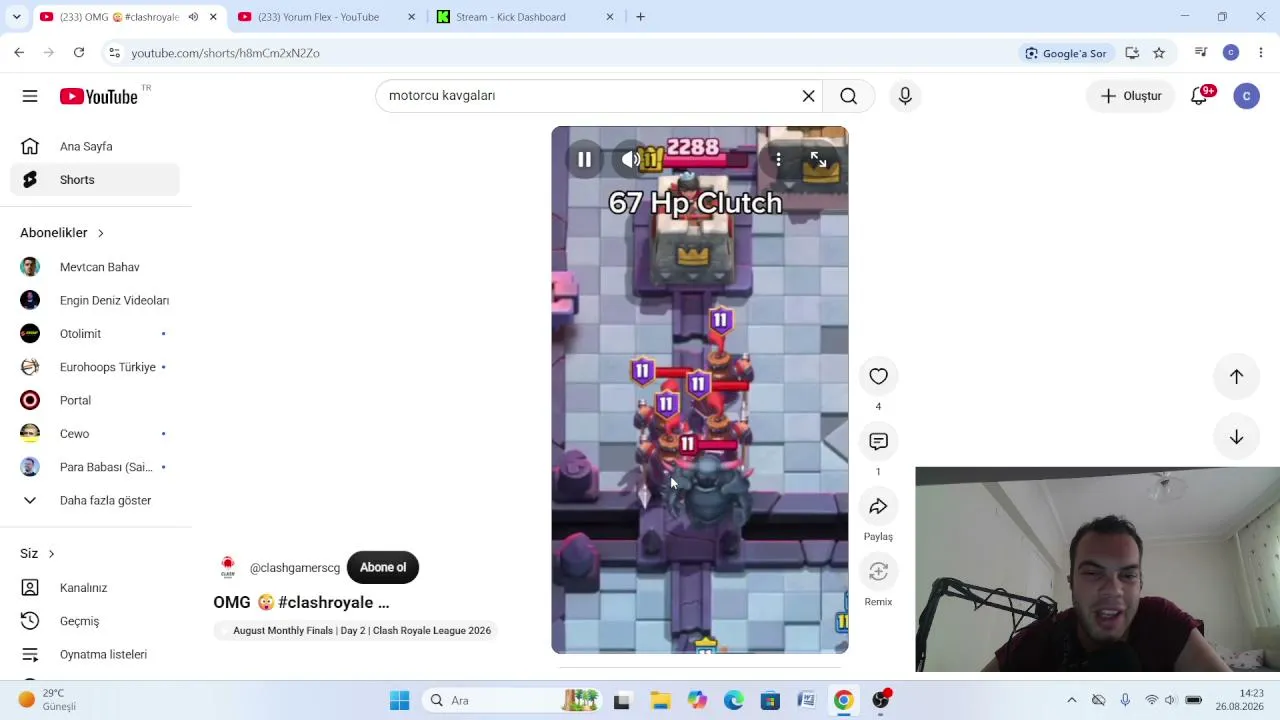Mute the OMG clashroyale tab audio
The image size is (1280, 720).
[x=193, y=17]
